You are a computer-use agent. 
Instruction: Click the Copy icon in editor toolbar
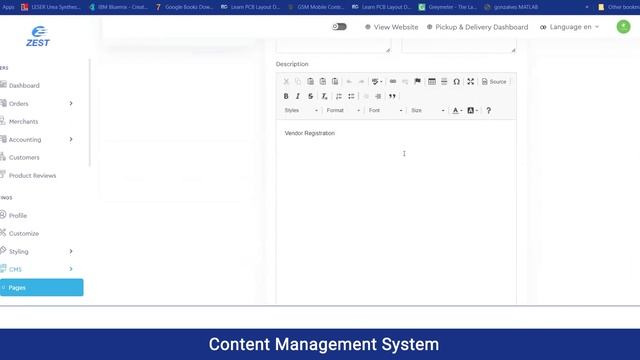[298, 82]
